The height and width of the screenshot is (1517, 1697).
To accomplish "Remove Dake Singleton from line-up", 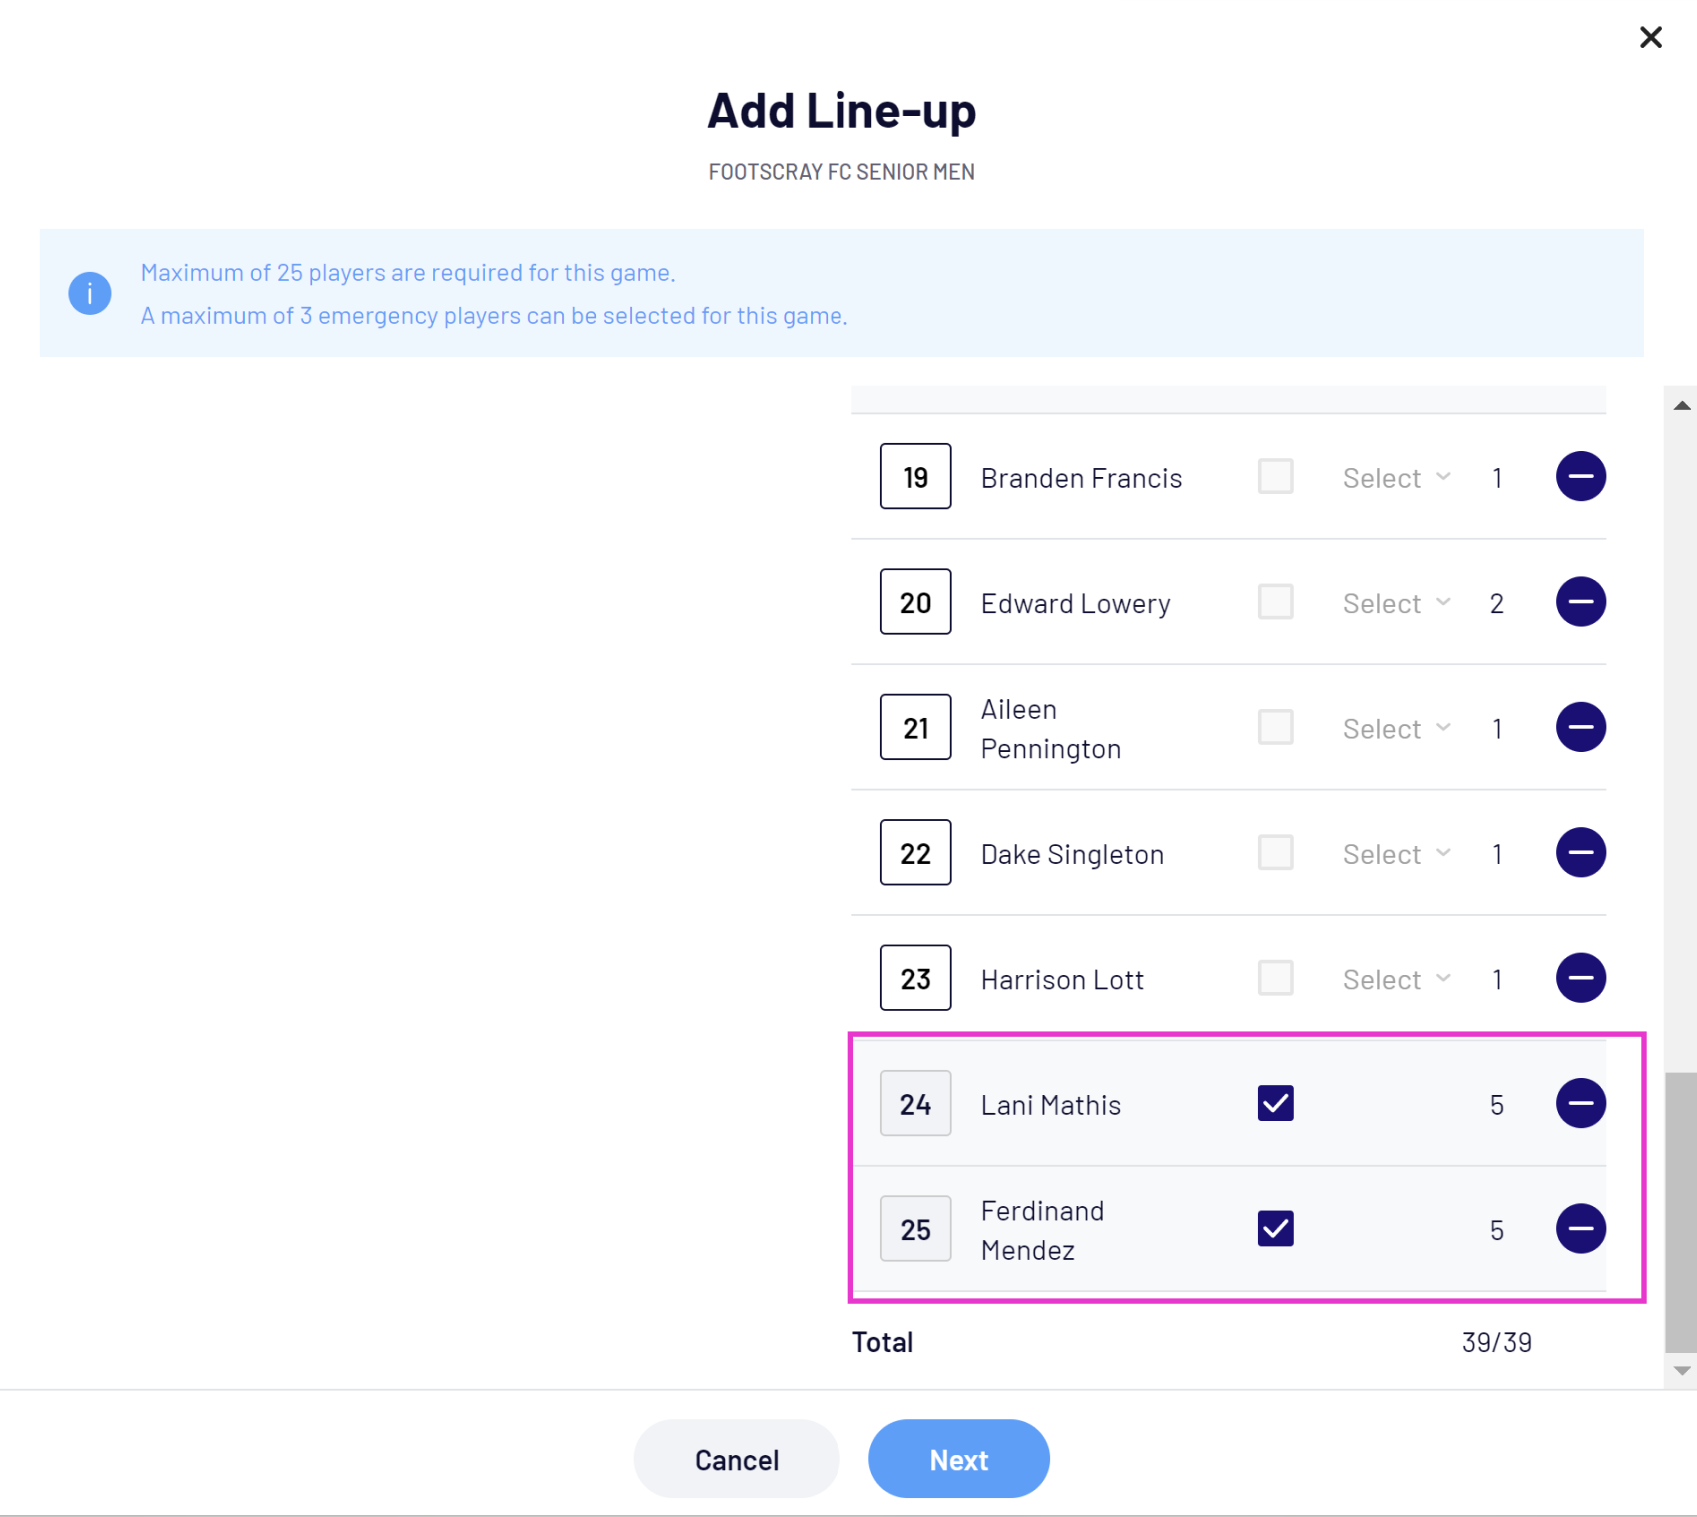I will click(1580, 853).
